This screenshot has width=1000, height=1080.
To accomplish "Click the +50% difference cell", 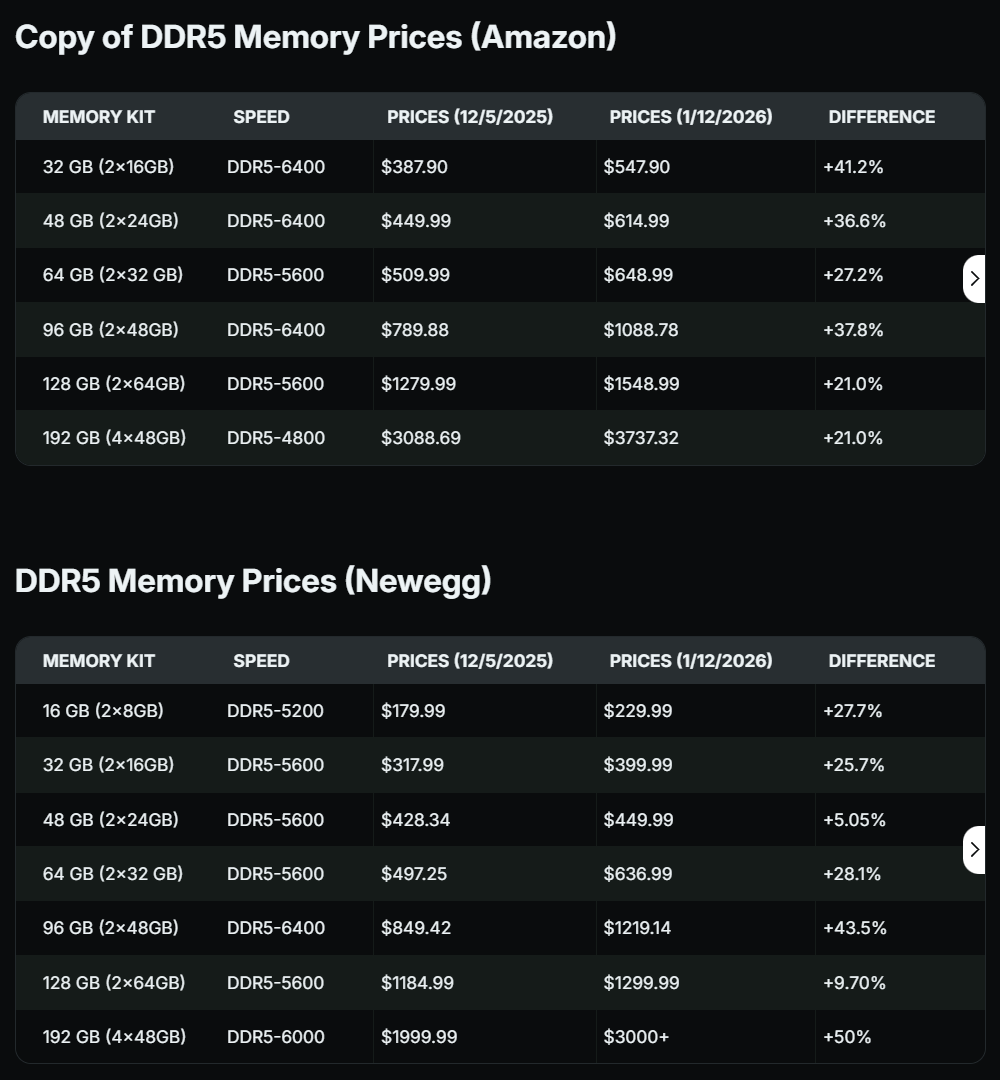I will pyautogui.click(x=847, y=1037).
